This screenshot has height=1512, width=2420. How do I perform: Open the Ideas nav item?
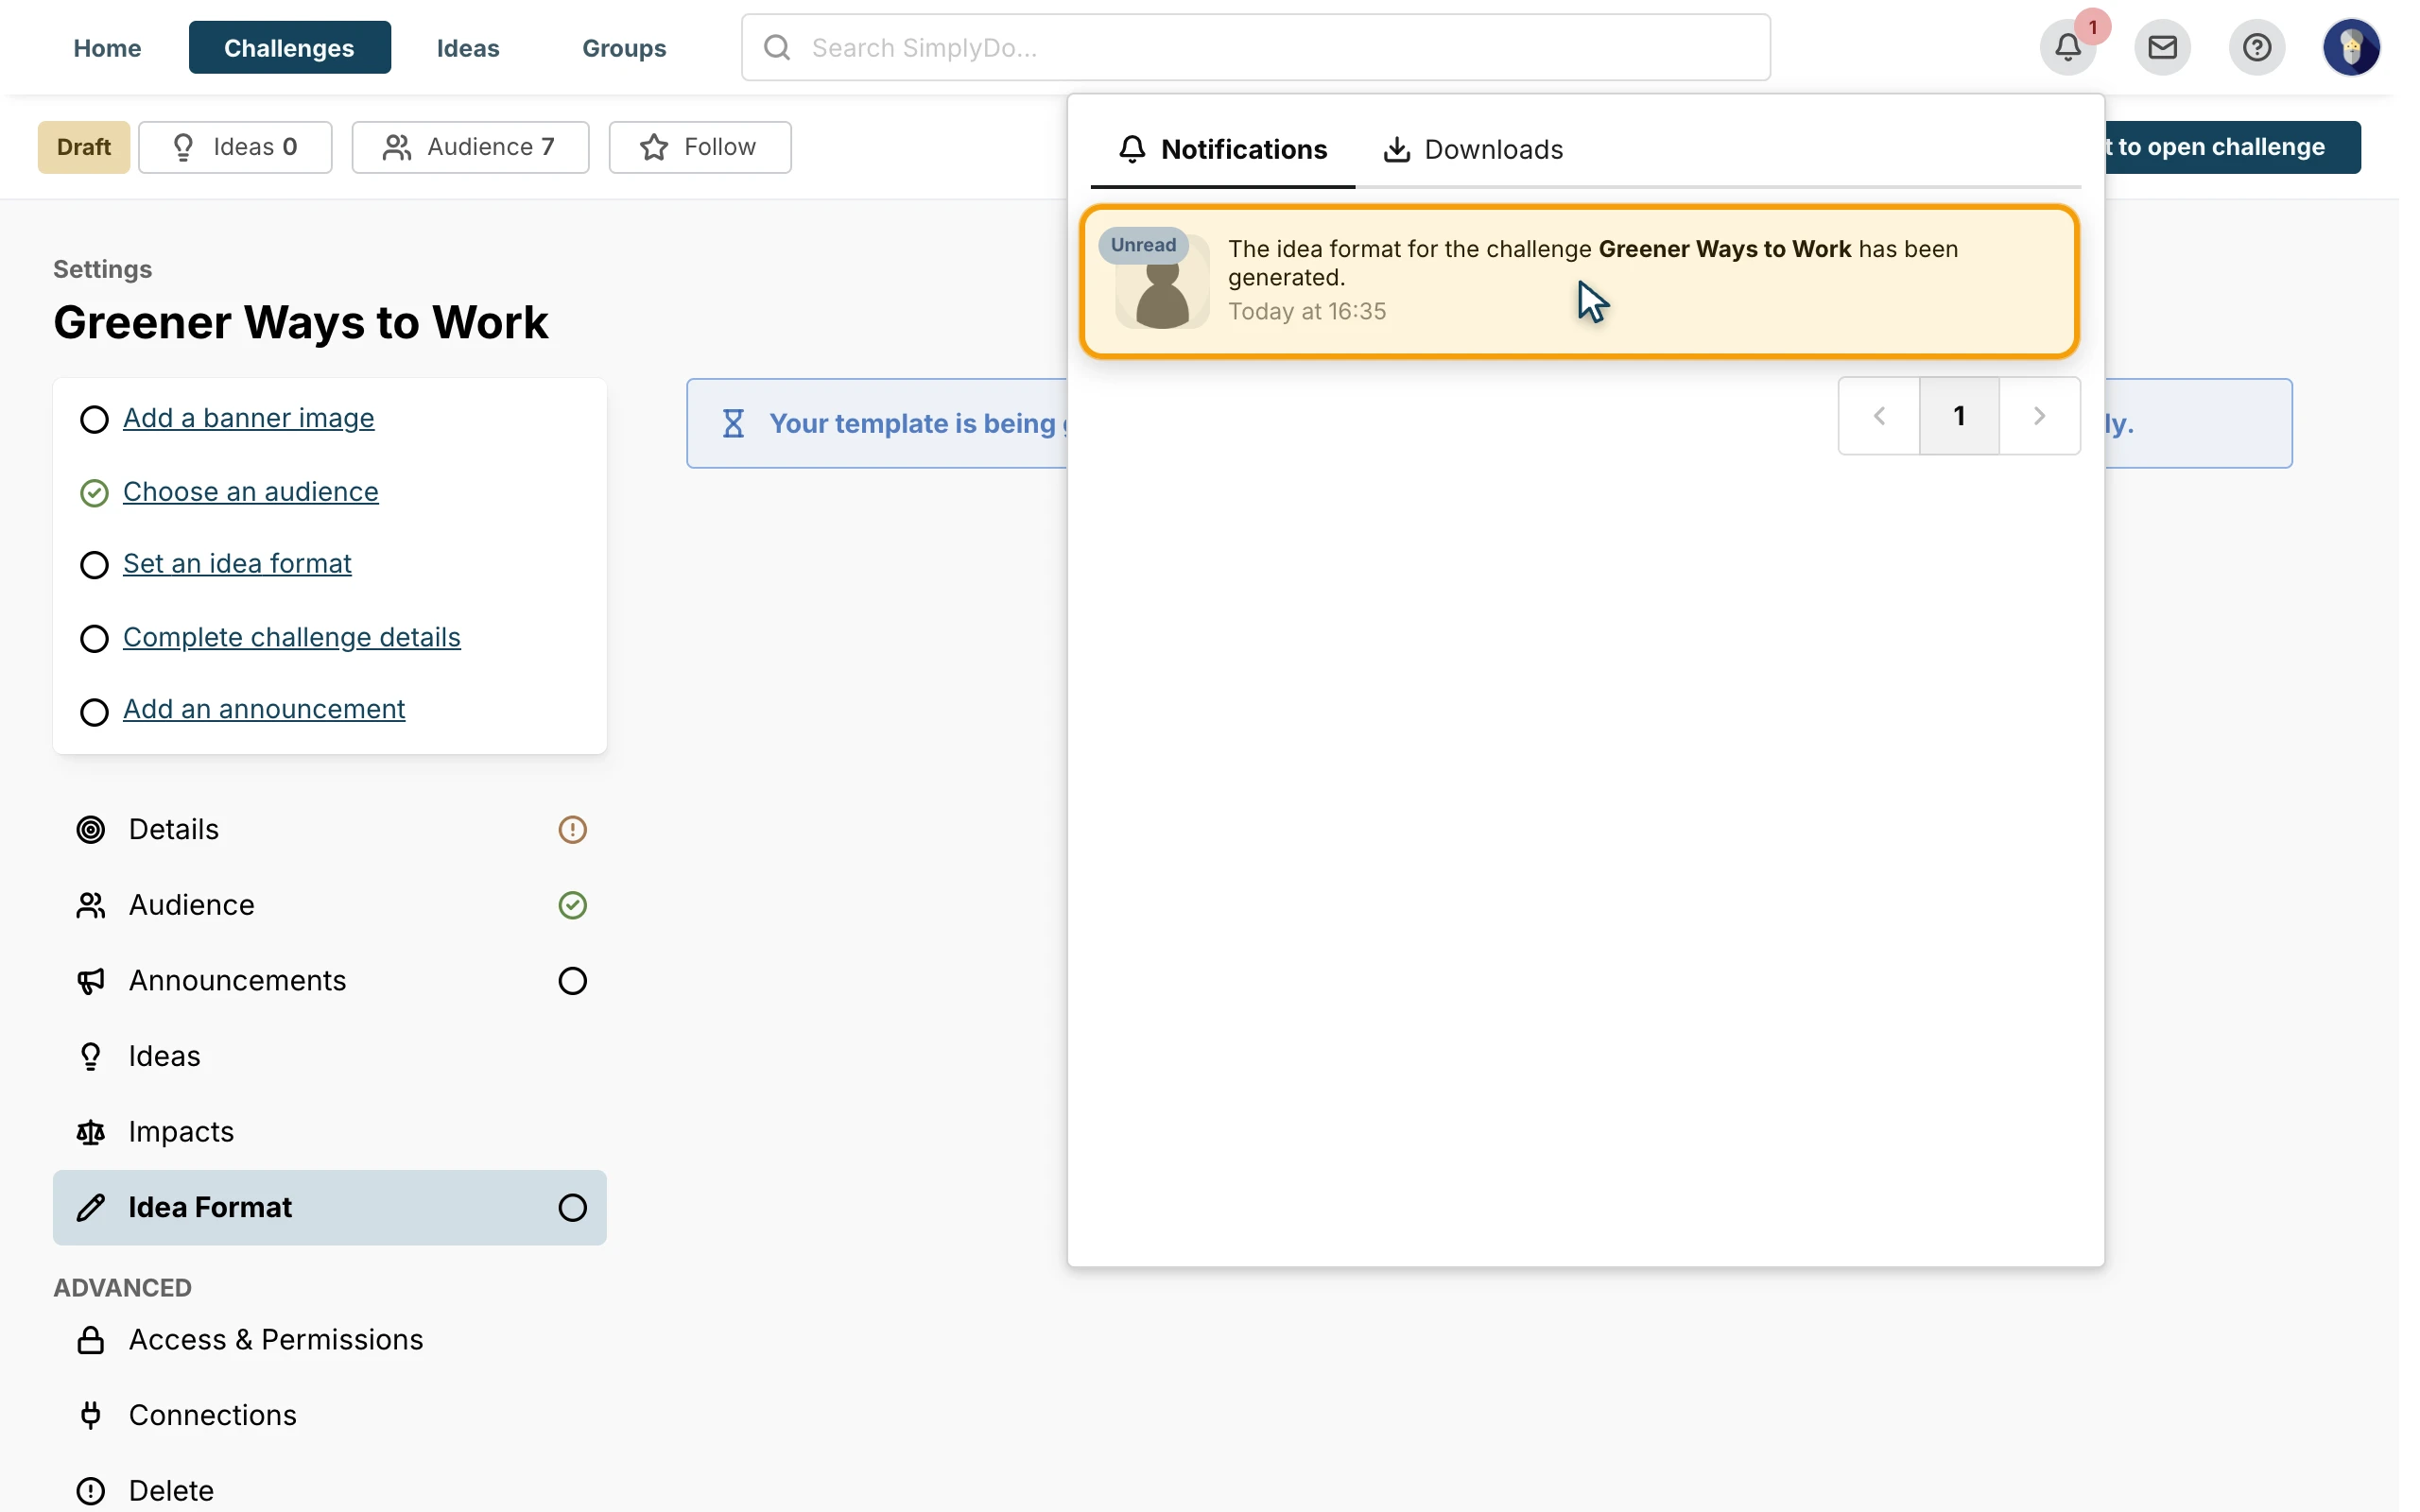(x=467, y=47)
